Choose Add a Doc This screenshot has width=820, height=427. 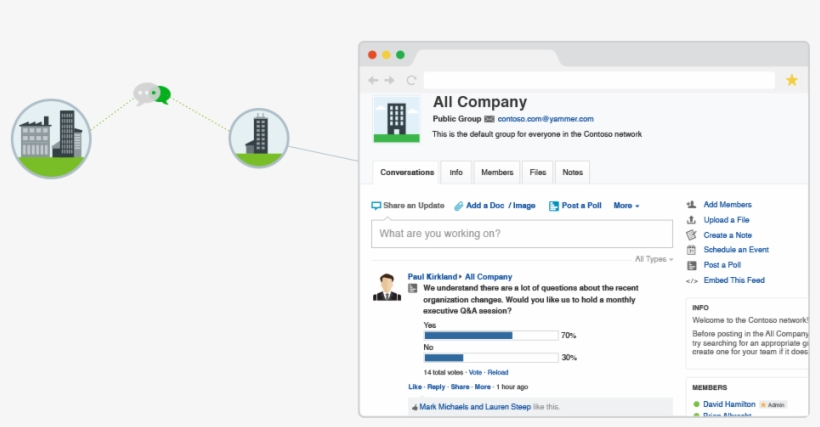[485, 205]
